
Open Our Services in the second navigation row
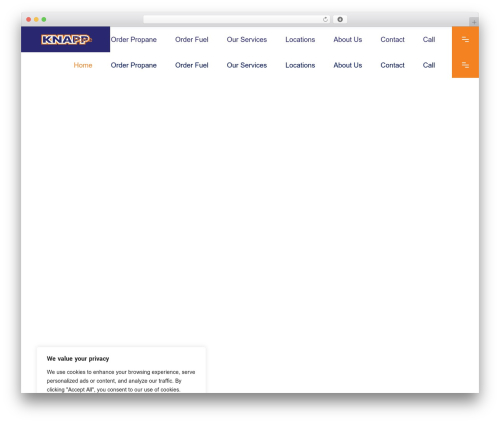pos(247,65)
